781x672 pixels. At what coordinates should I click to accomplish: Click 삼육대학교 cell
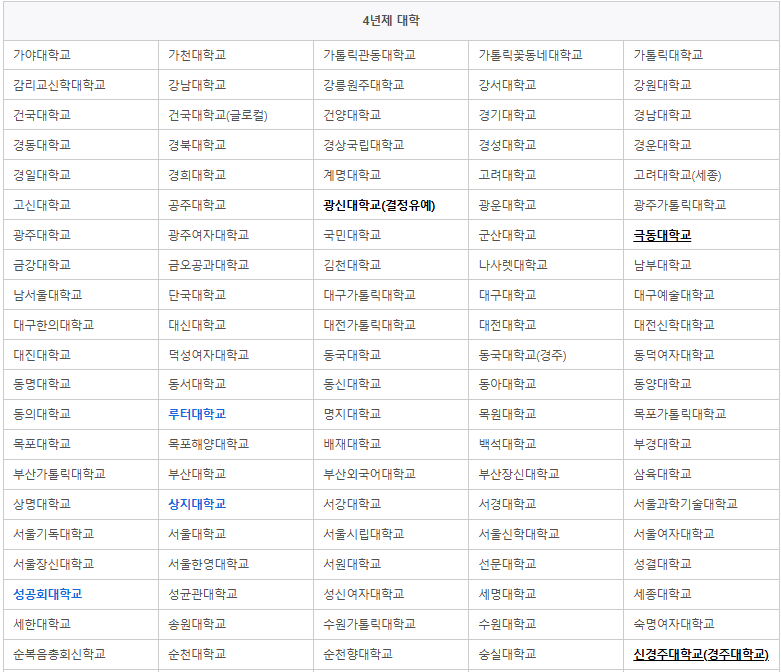click(x=701, y=474)
